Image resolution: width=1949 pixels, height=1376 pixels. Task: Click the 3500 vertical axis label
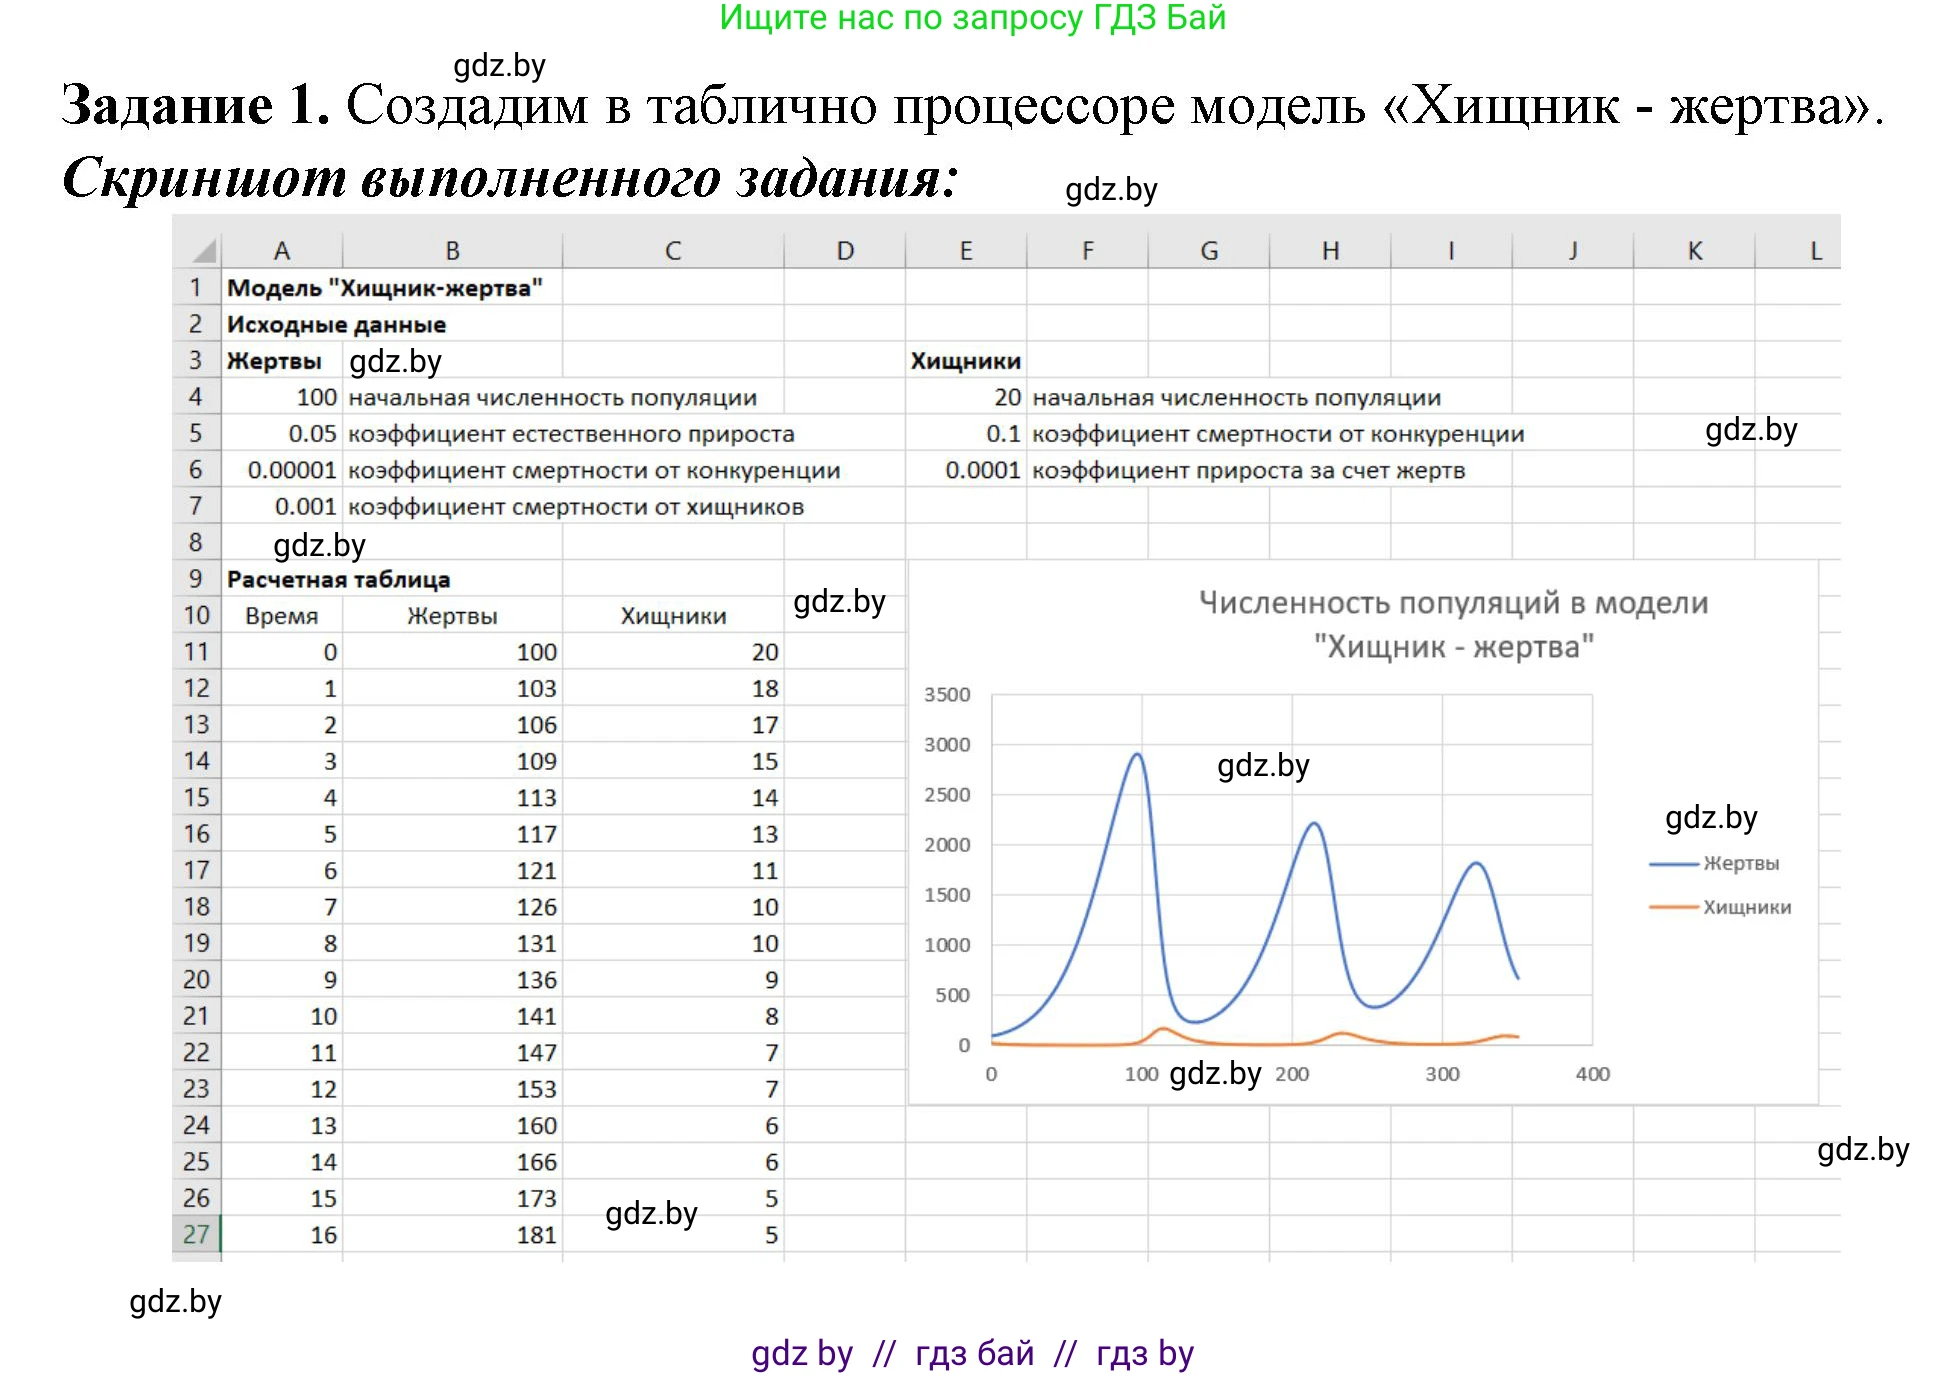click(x=947, y=694)
